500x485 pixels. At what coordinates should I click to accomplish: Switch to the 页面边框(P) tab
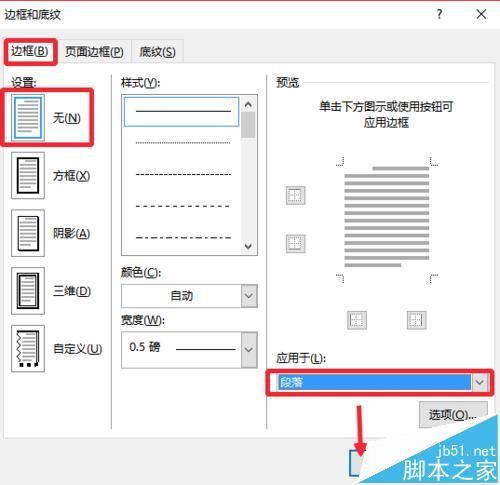coord(94,52)
